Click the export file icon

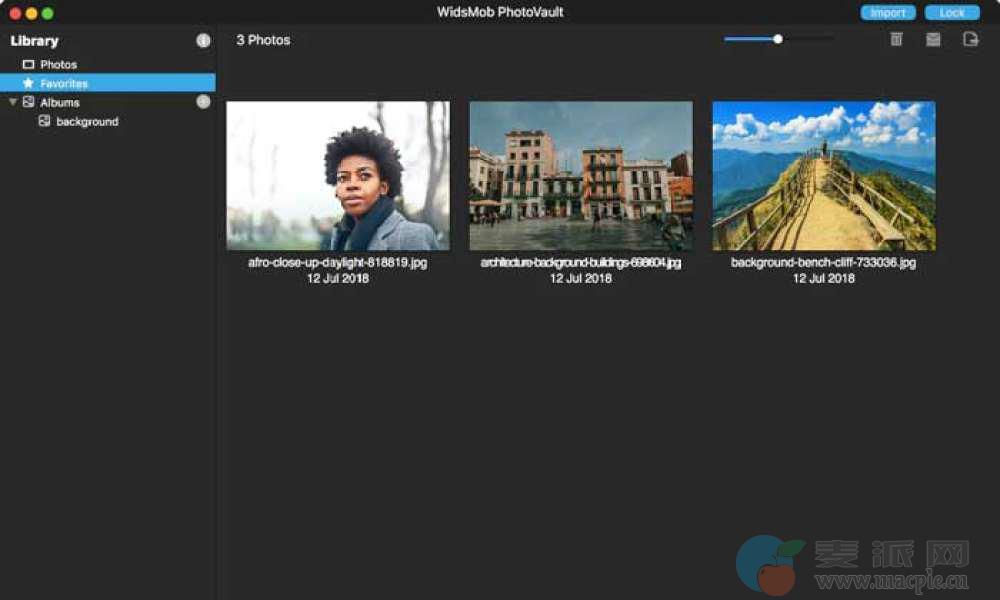970,39
